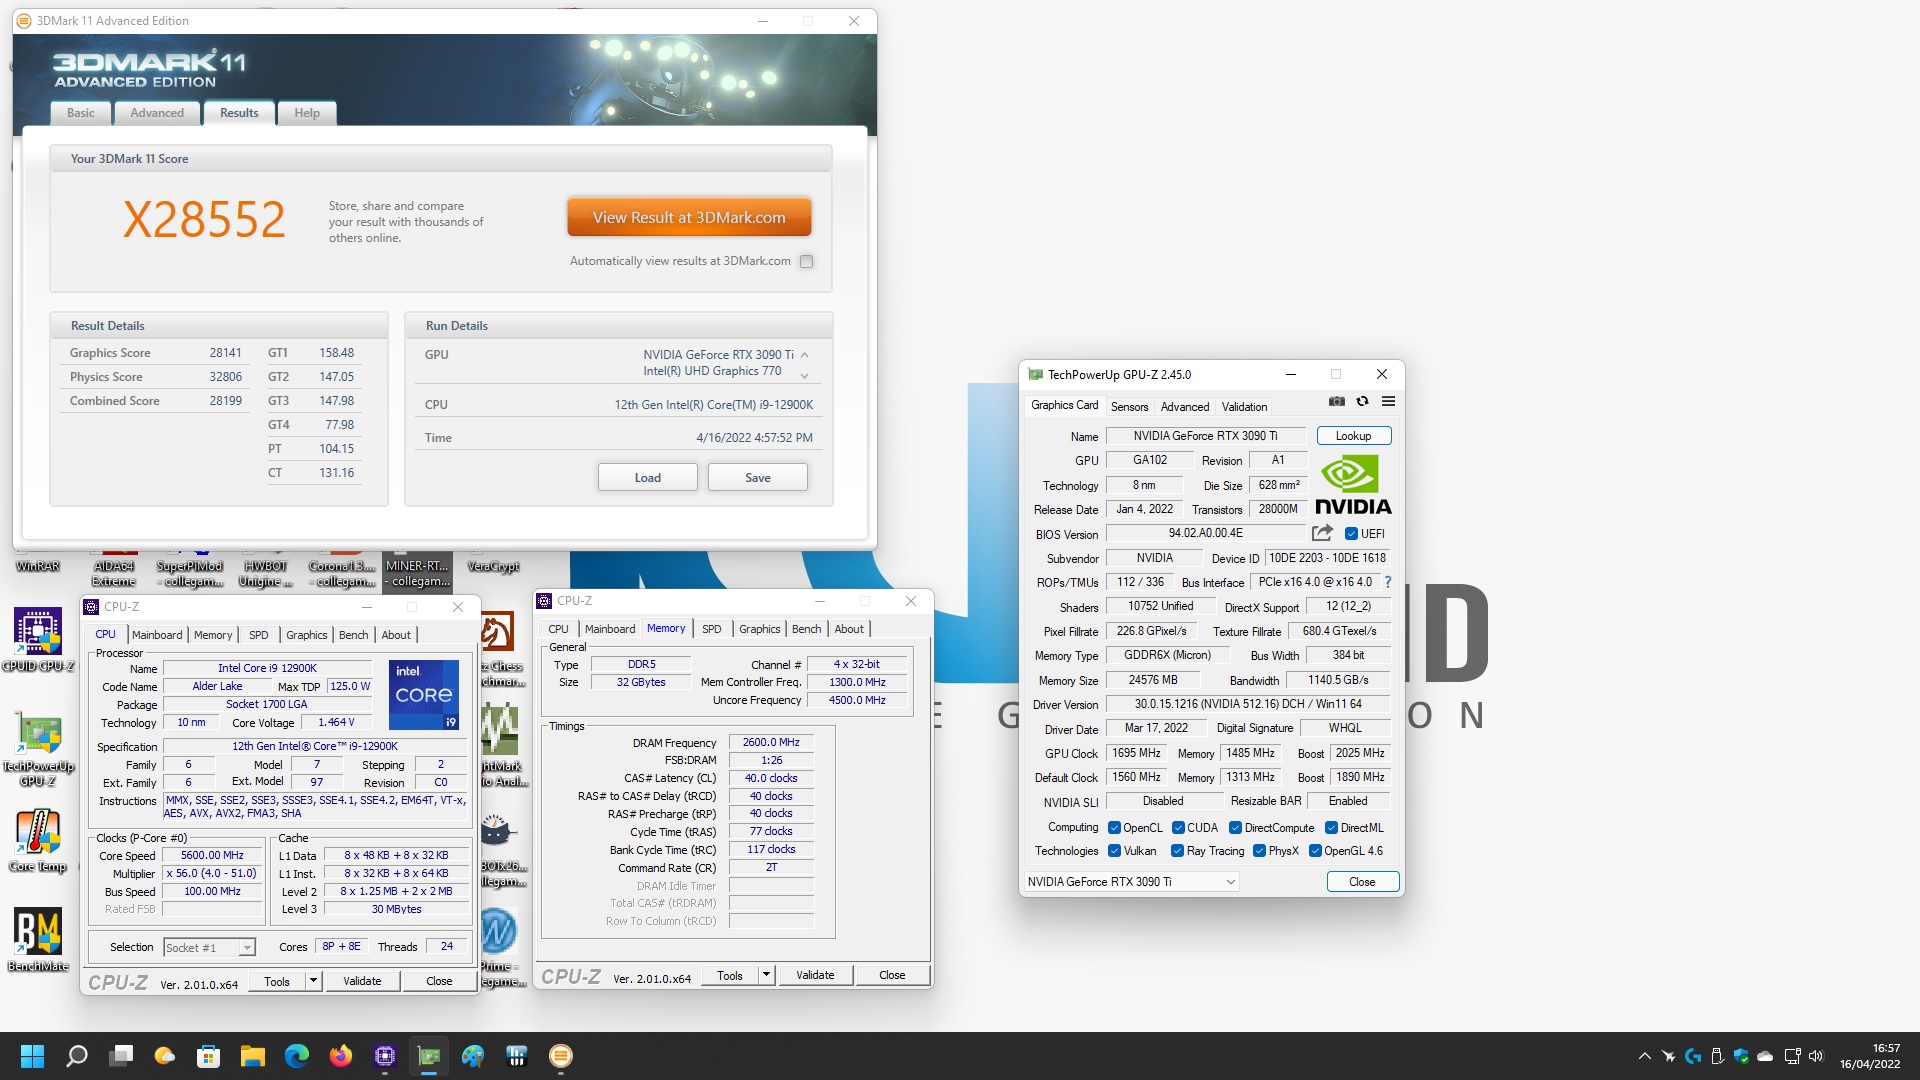The width and height of the screenshot is (1920, 1080).
Task: Take a GPU-Z screenshot with camera icon
Action: tap(1336, 401)
